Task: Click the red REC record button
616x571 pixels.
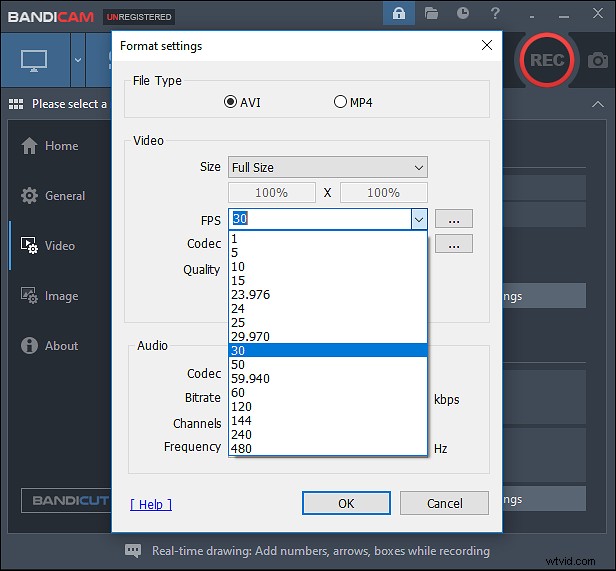Action: tap(547, 60)
